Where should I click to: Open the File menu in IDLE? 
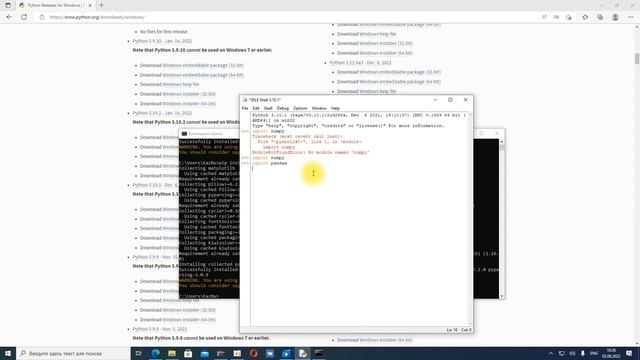pos(245,108)
